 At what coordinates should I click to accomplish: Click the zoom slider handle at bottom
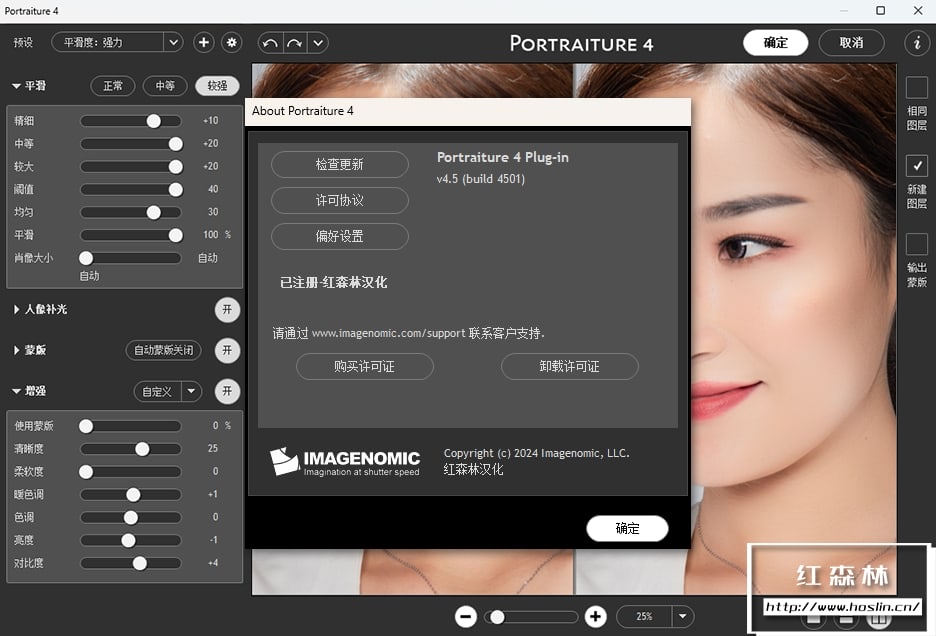(x=497, y=616)
